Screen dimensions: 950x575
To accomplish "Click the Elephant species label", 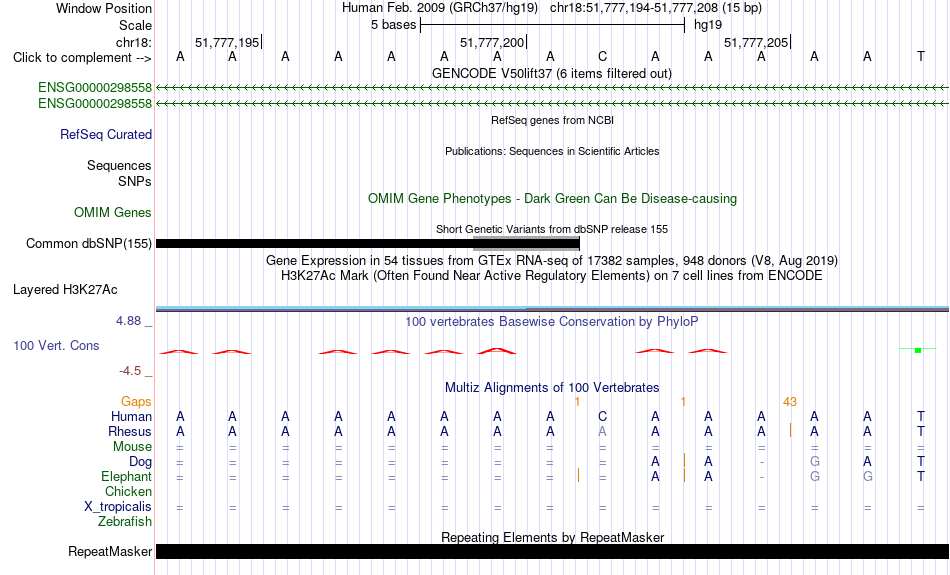I will [126, 477].
